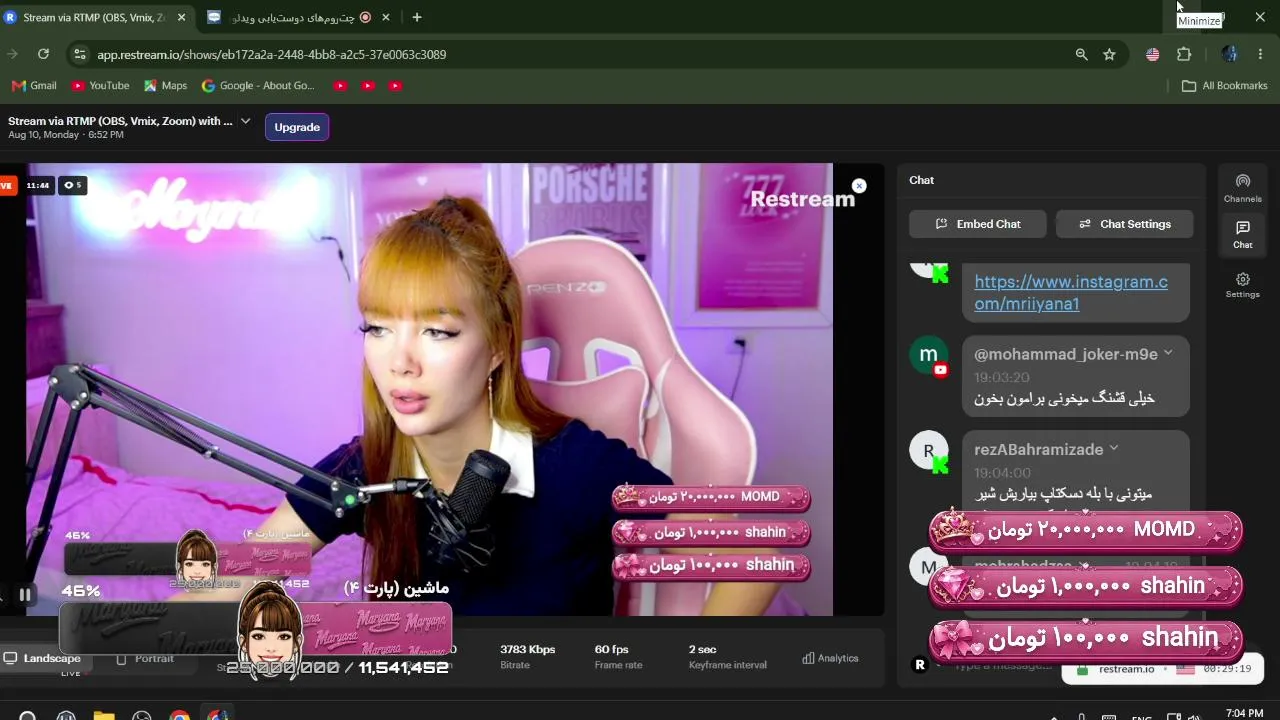Focus the address bar URL
The height and width of the screenshot is (720, 1280).
272,55
